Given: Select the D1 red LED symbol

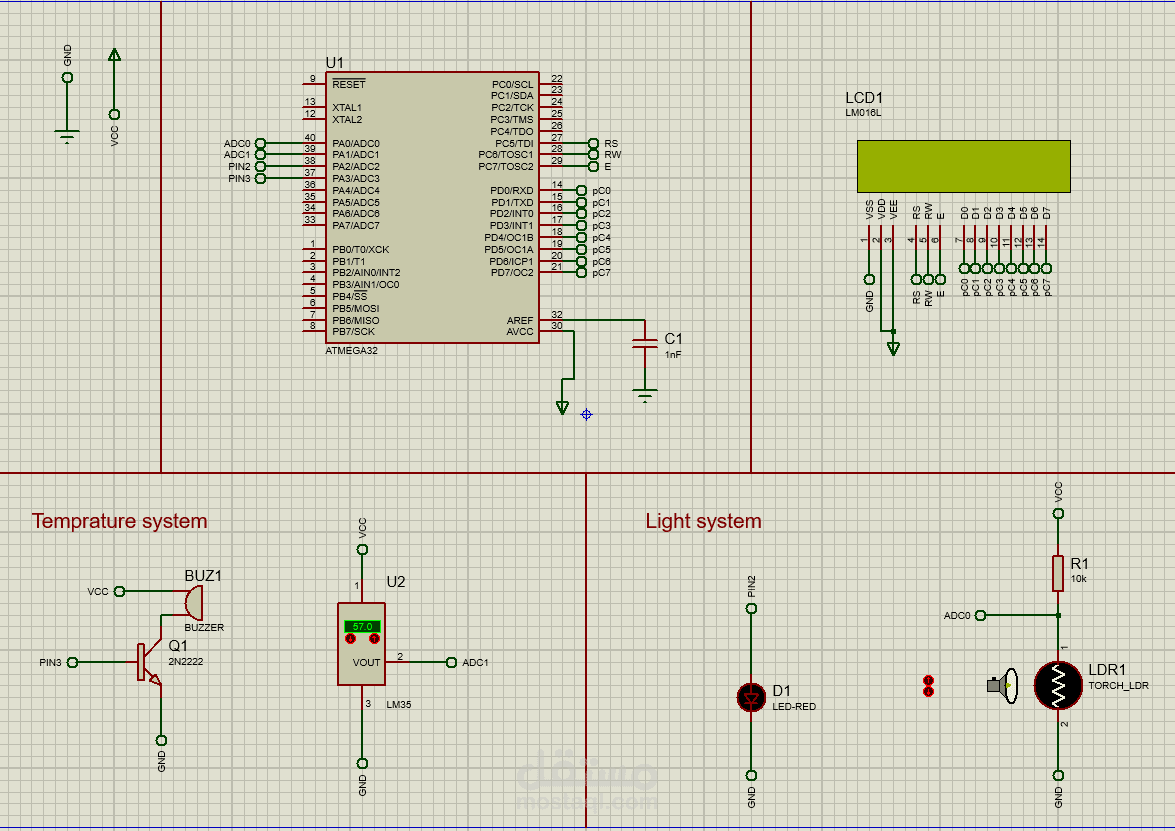Looking at the screenshot, I should tap(752, 697).
